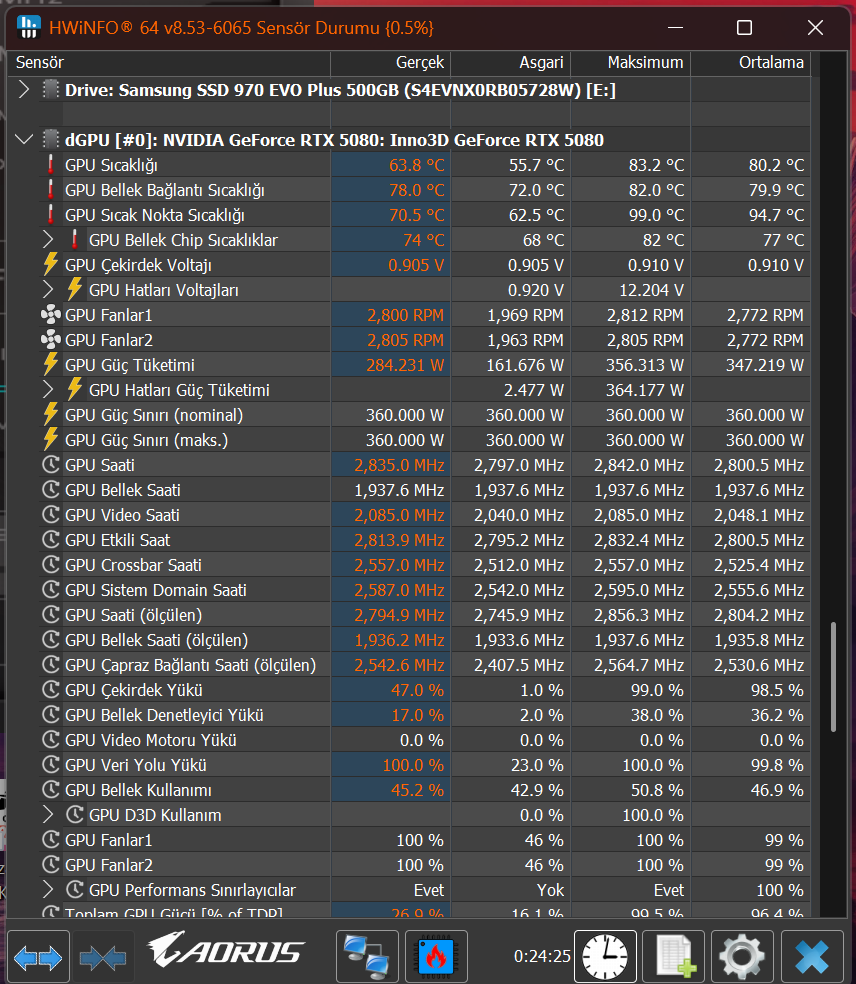Click the Sensör column header
This screenshot has width=856, height=984.
168,63
